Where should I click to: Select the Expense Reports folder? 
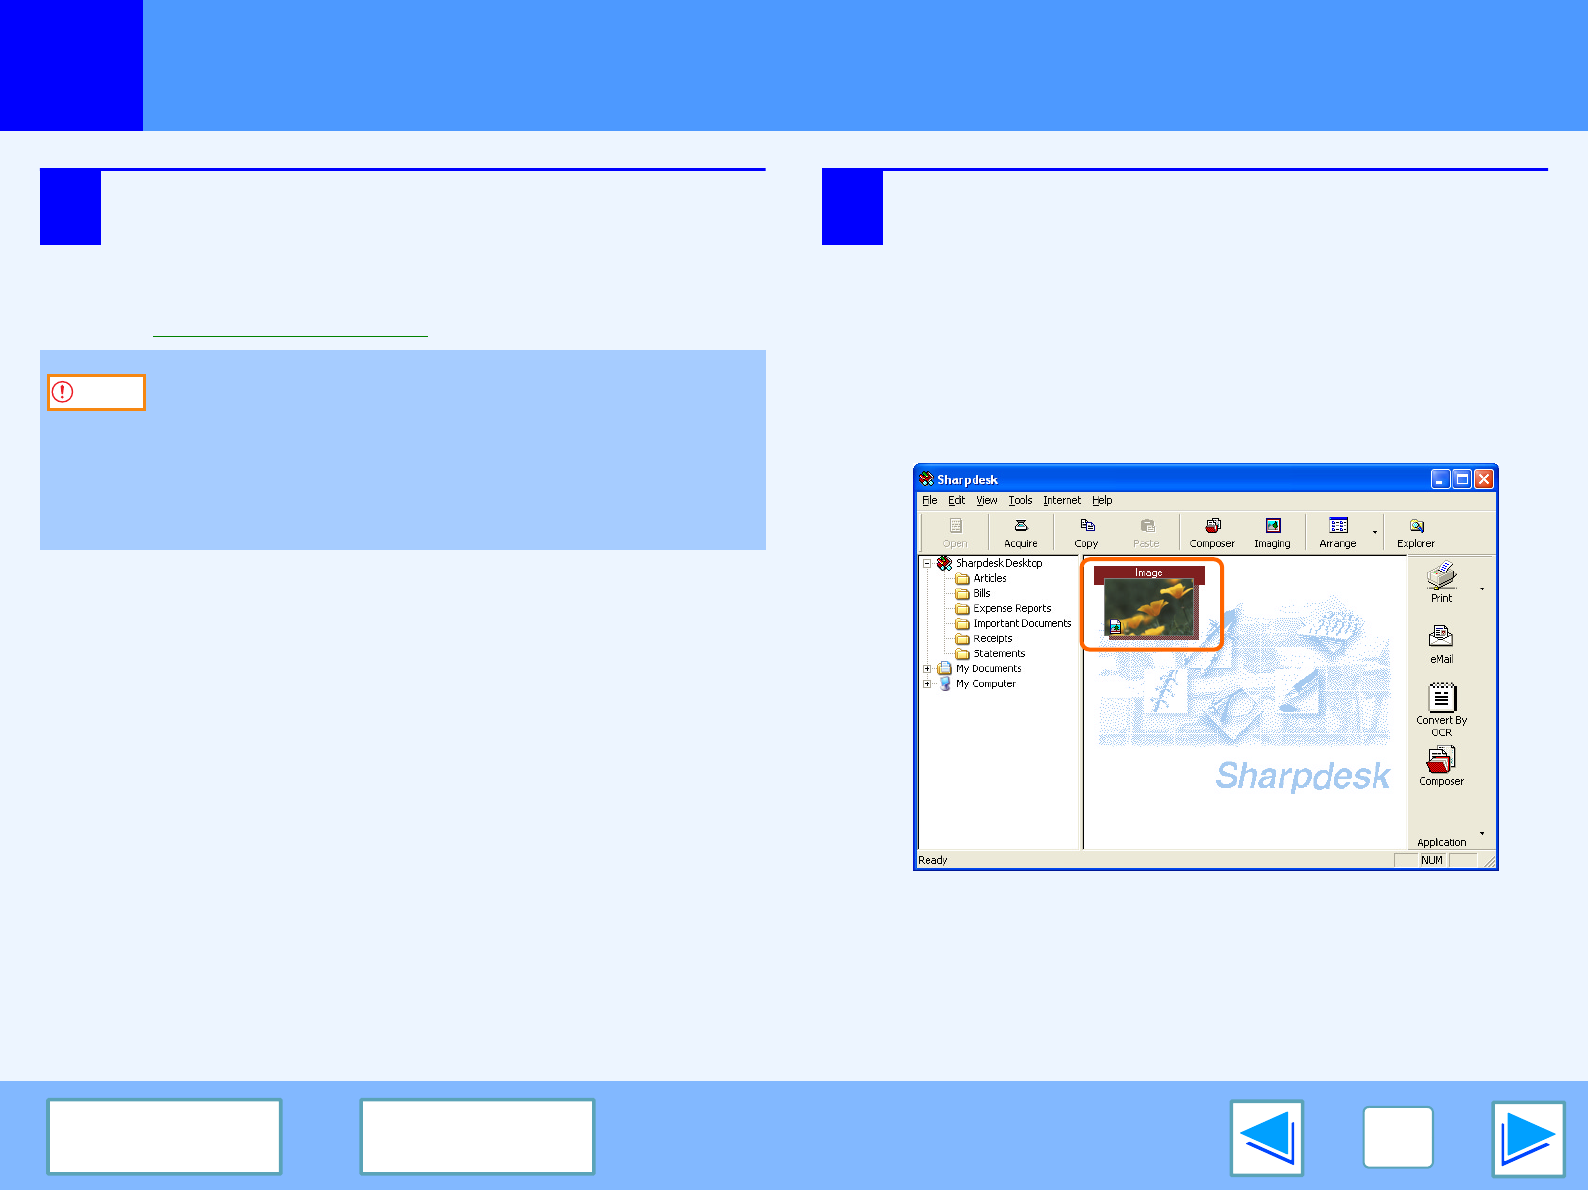[1011, 608]
